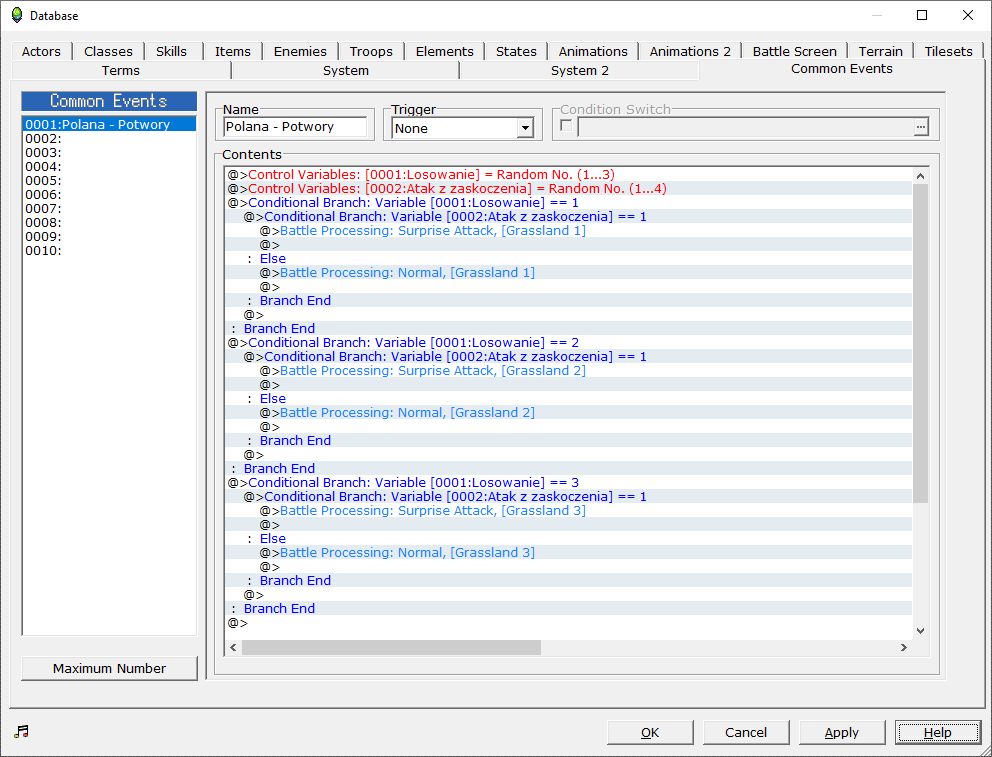This screenshot has height=757, width=992.
Task: Select common event 0006 in the list
Action: tap(109, 194)
